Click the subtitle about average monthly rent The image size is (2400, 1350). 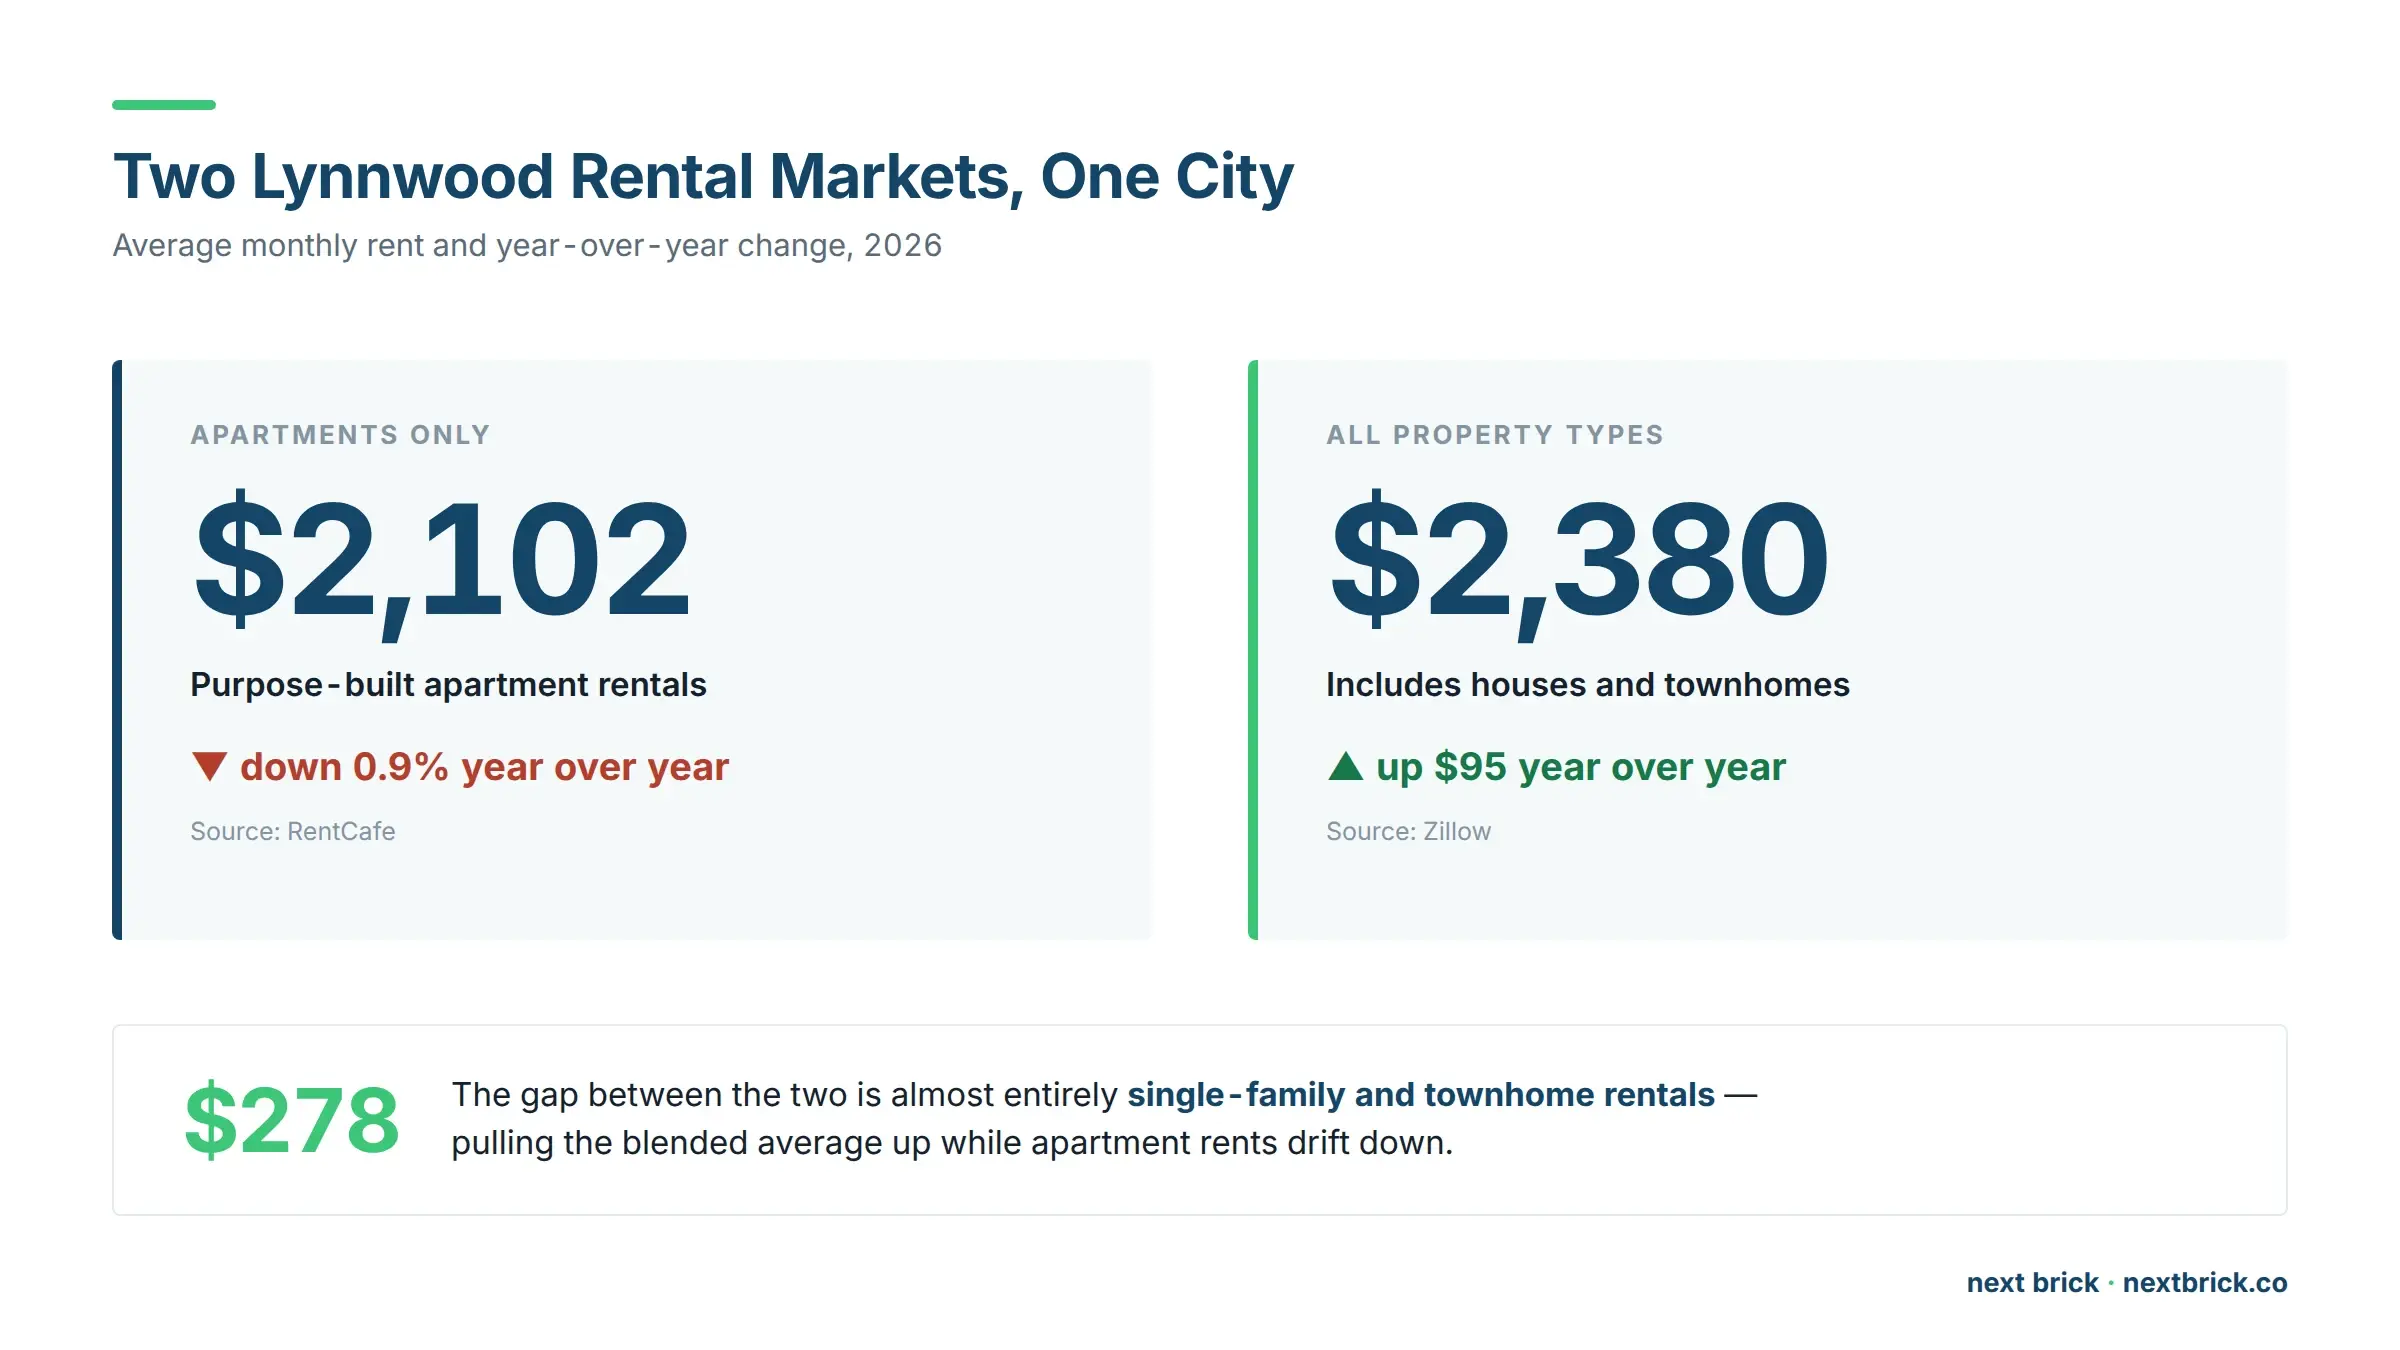click(x=527, y=246)
